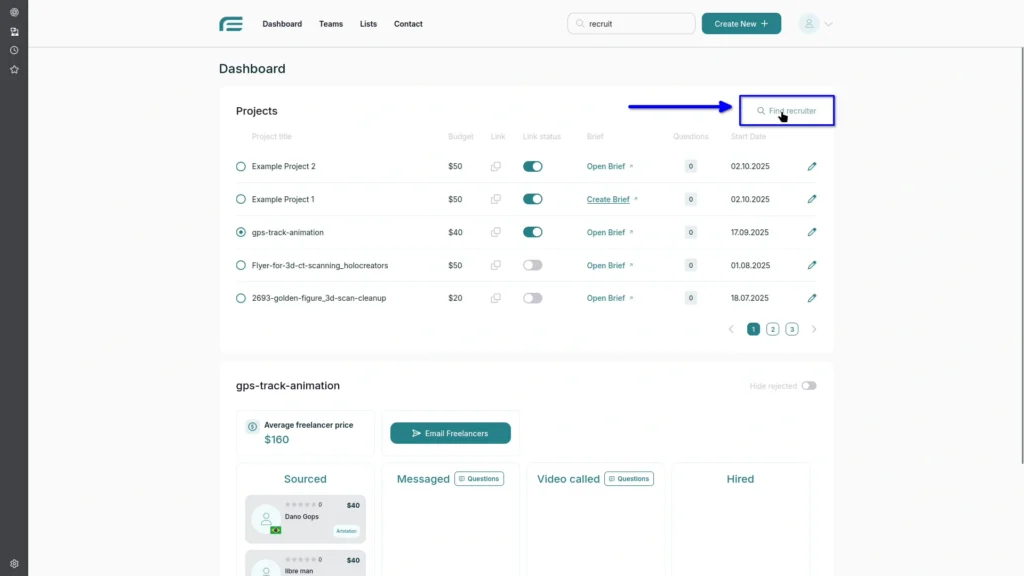Select the star icon in the left sidebar
The width and height of the screenshot is (1024, 576).
pyautogui.click(x=13, y=69)
